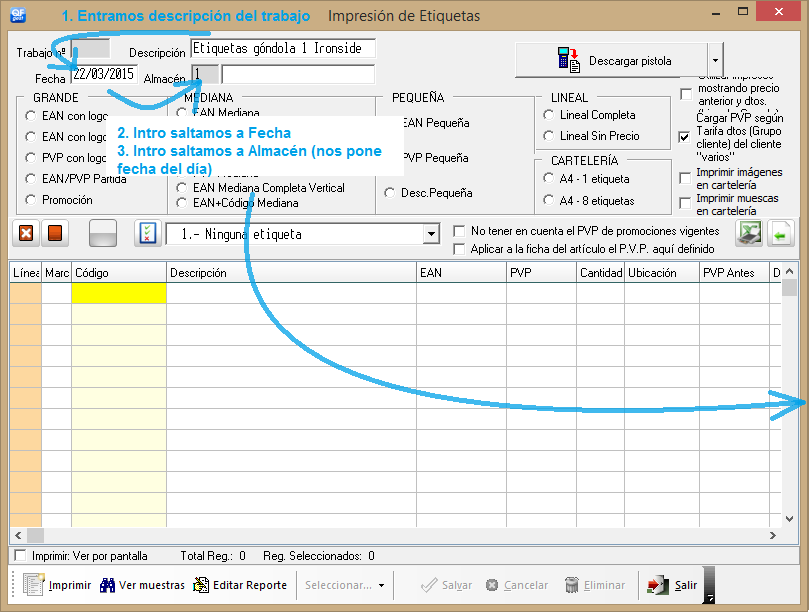Enable Imprimir muescas en cartelería
The width and height of the screenshot is (809, 612).
click(x=685, y=203)
